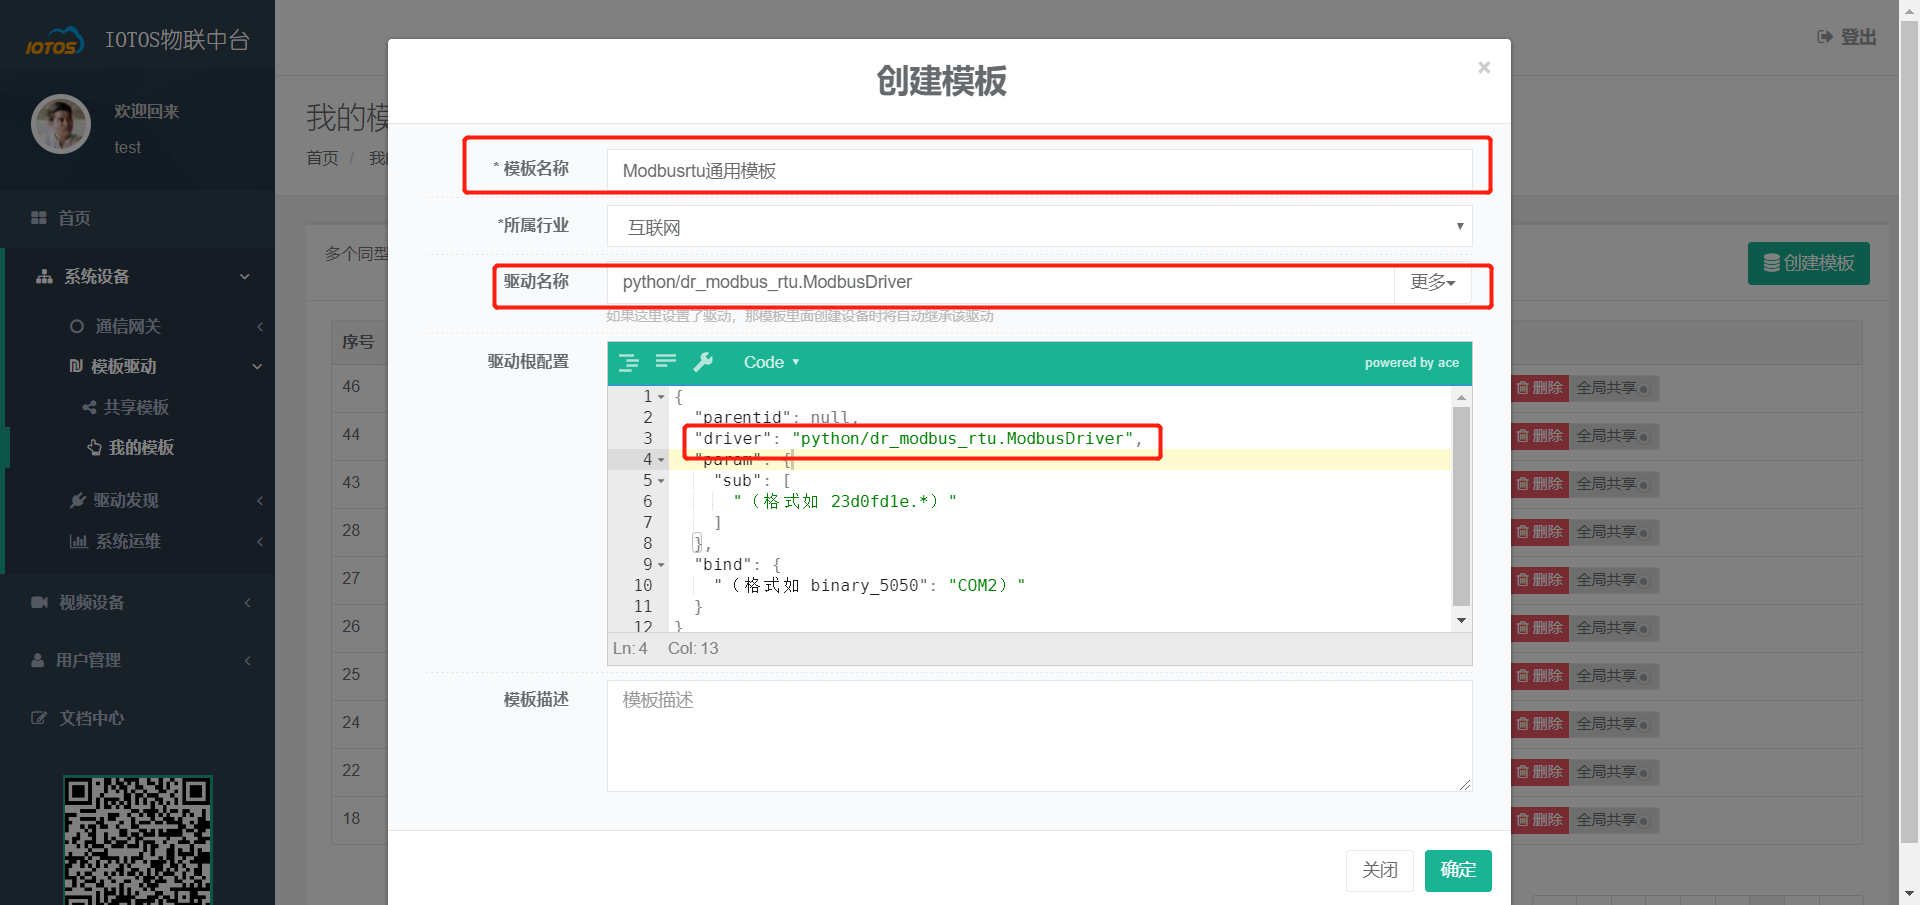Viewport: 1920px width, 905px height.
Task: Click the QR code image in sidebar
Action: pyautogui.click(x=138, y=840)
